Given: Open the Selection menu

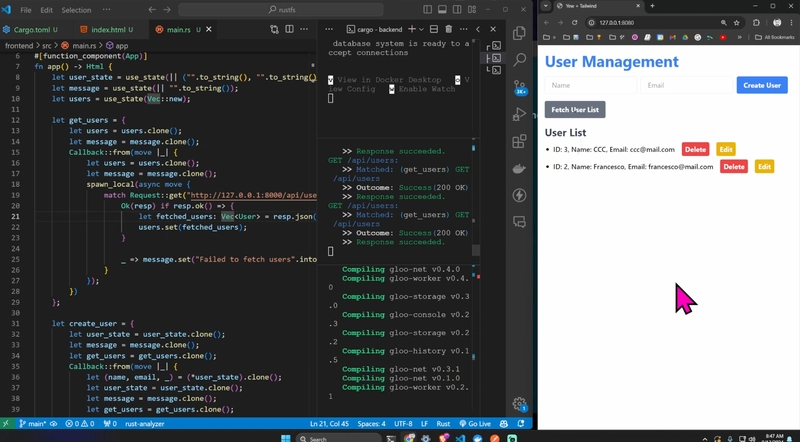Looking at the screenshot, I should point(76,10).
